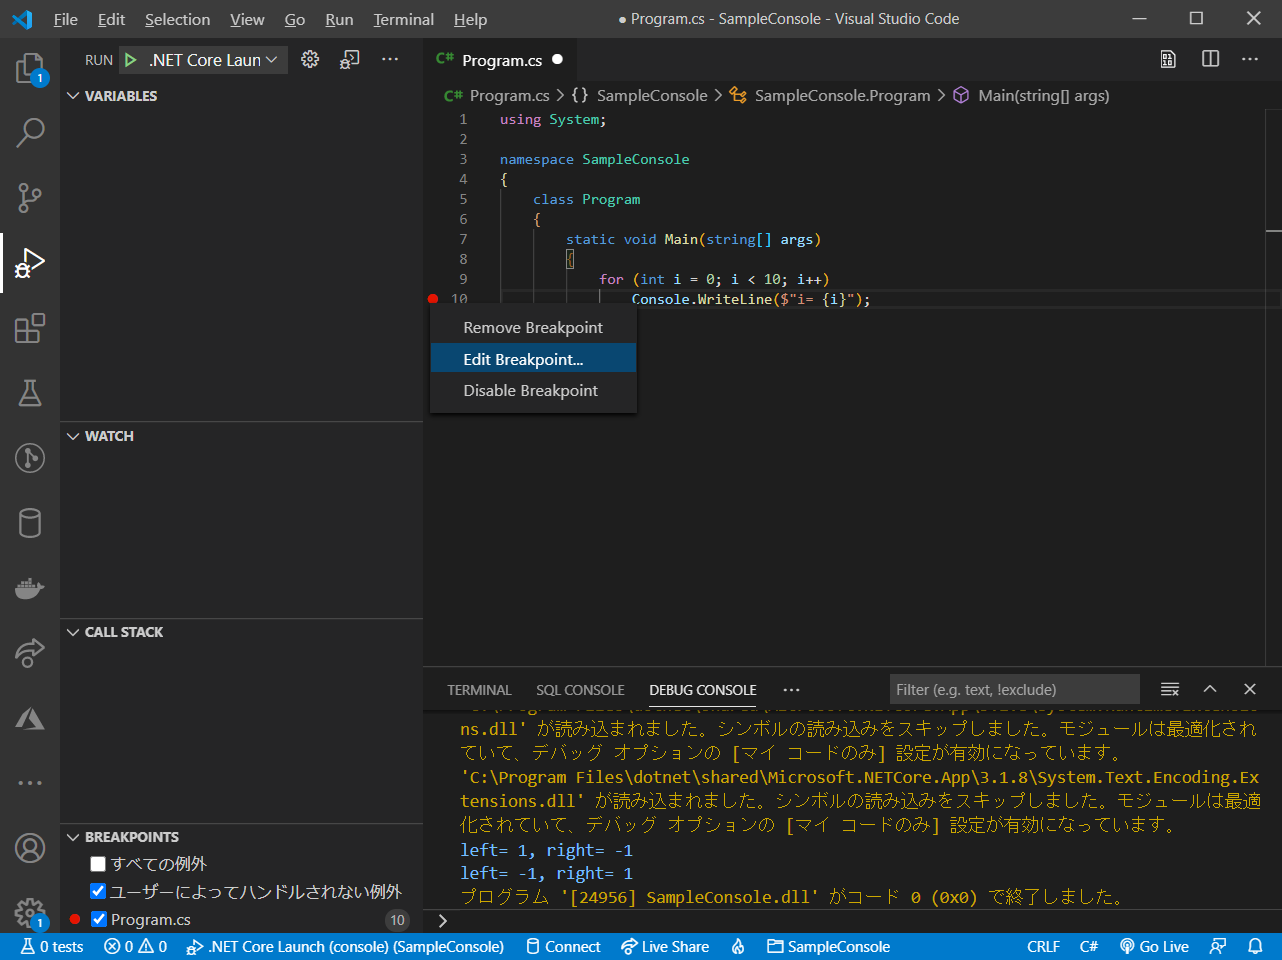Click the red breakpoint dot on line 10

tap(433, 298)
